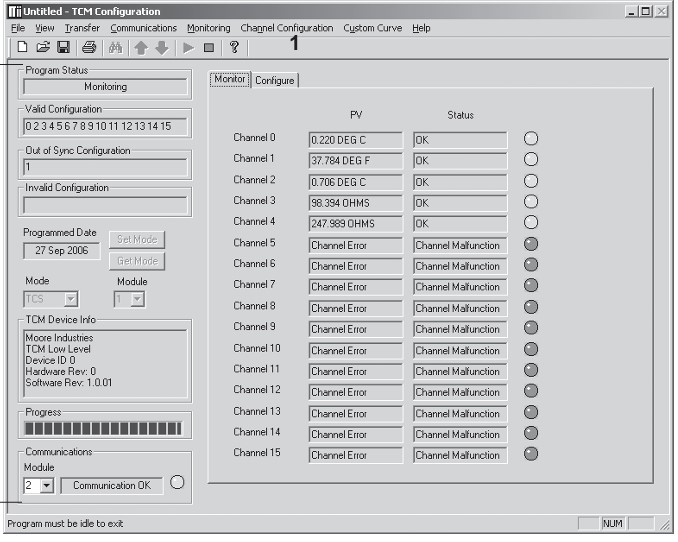Switch to the Configure tab
678x542 pixels.
[x=274, y=80]
